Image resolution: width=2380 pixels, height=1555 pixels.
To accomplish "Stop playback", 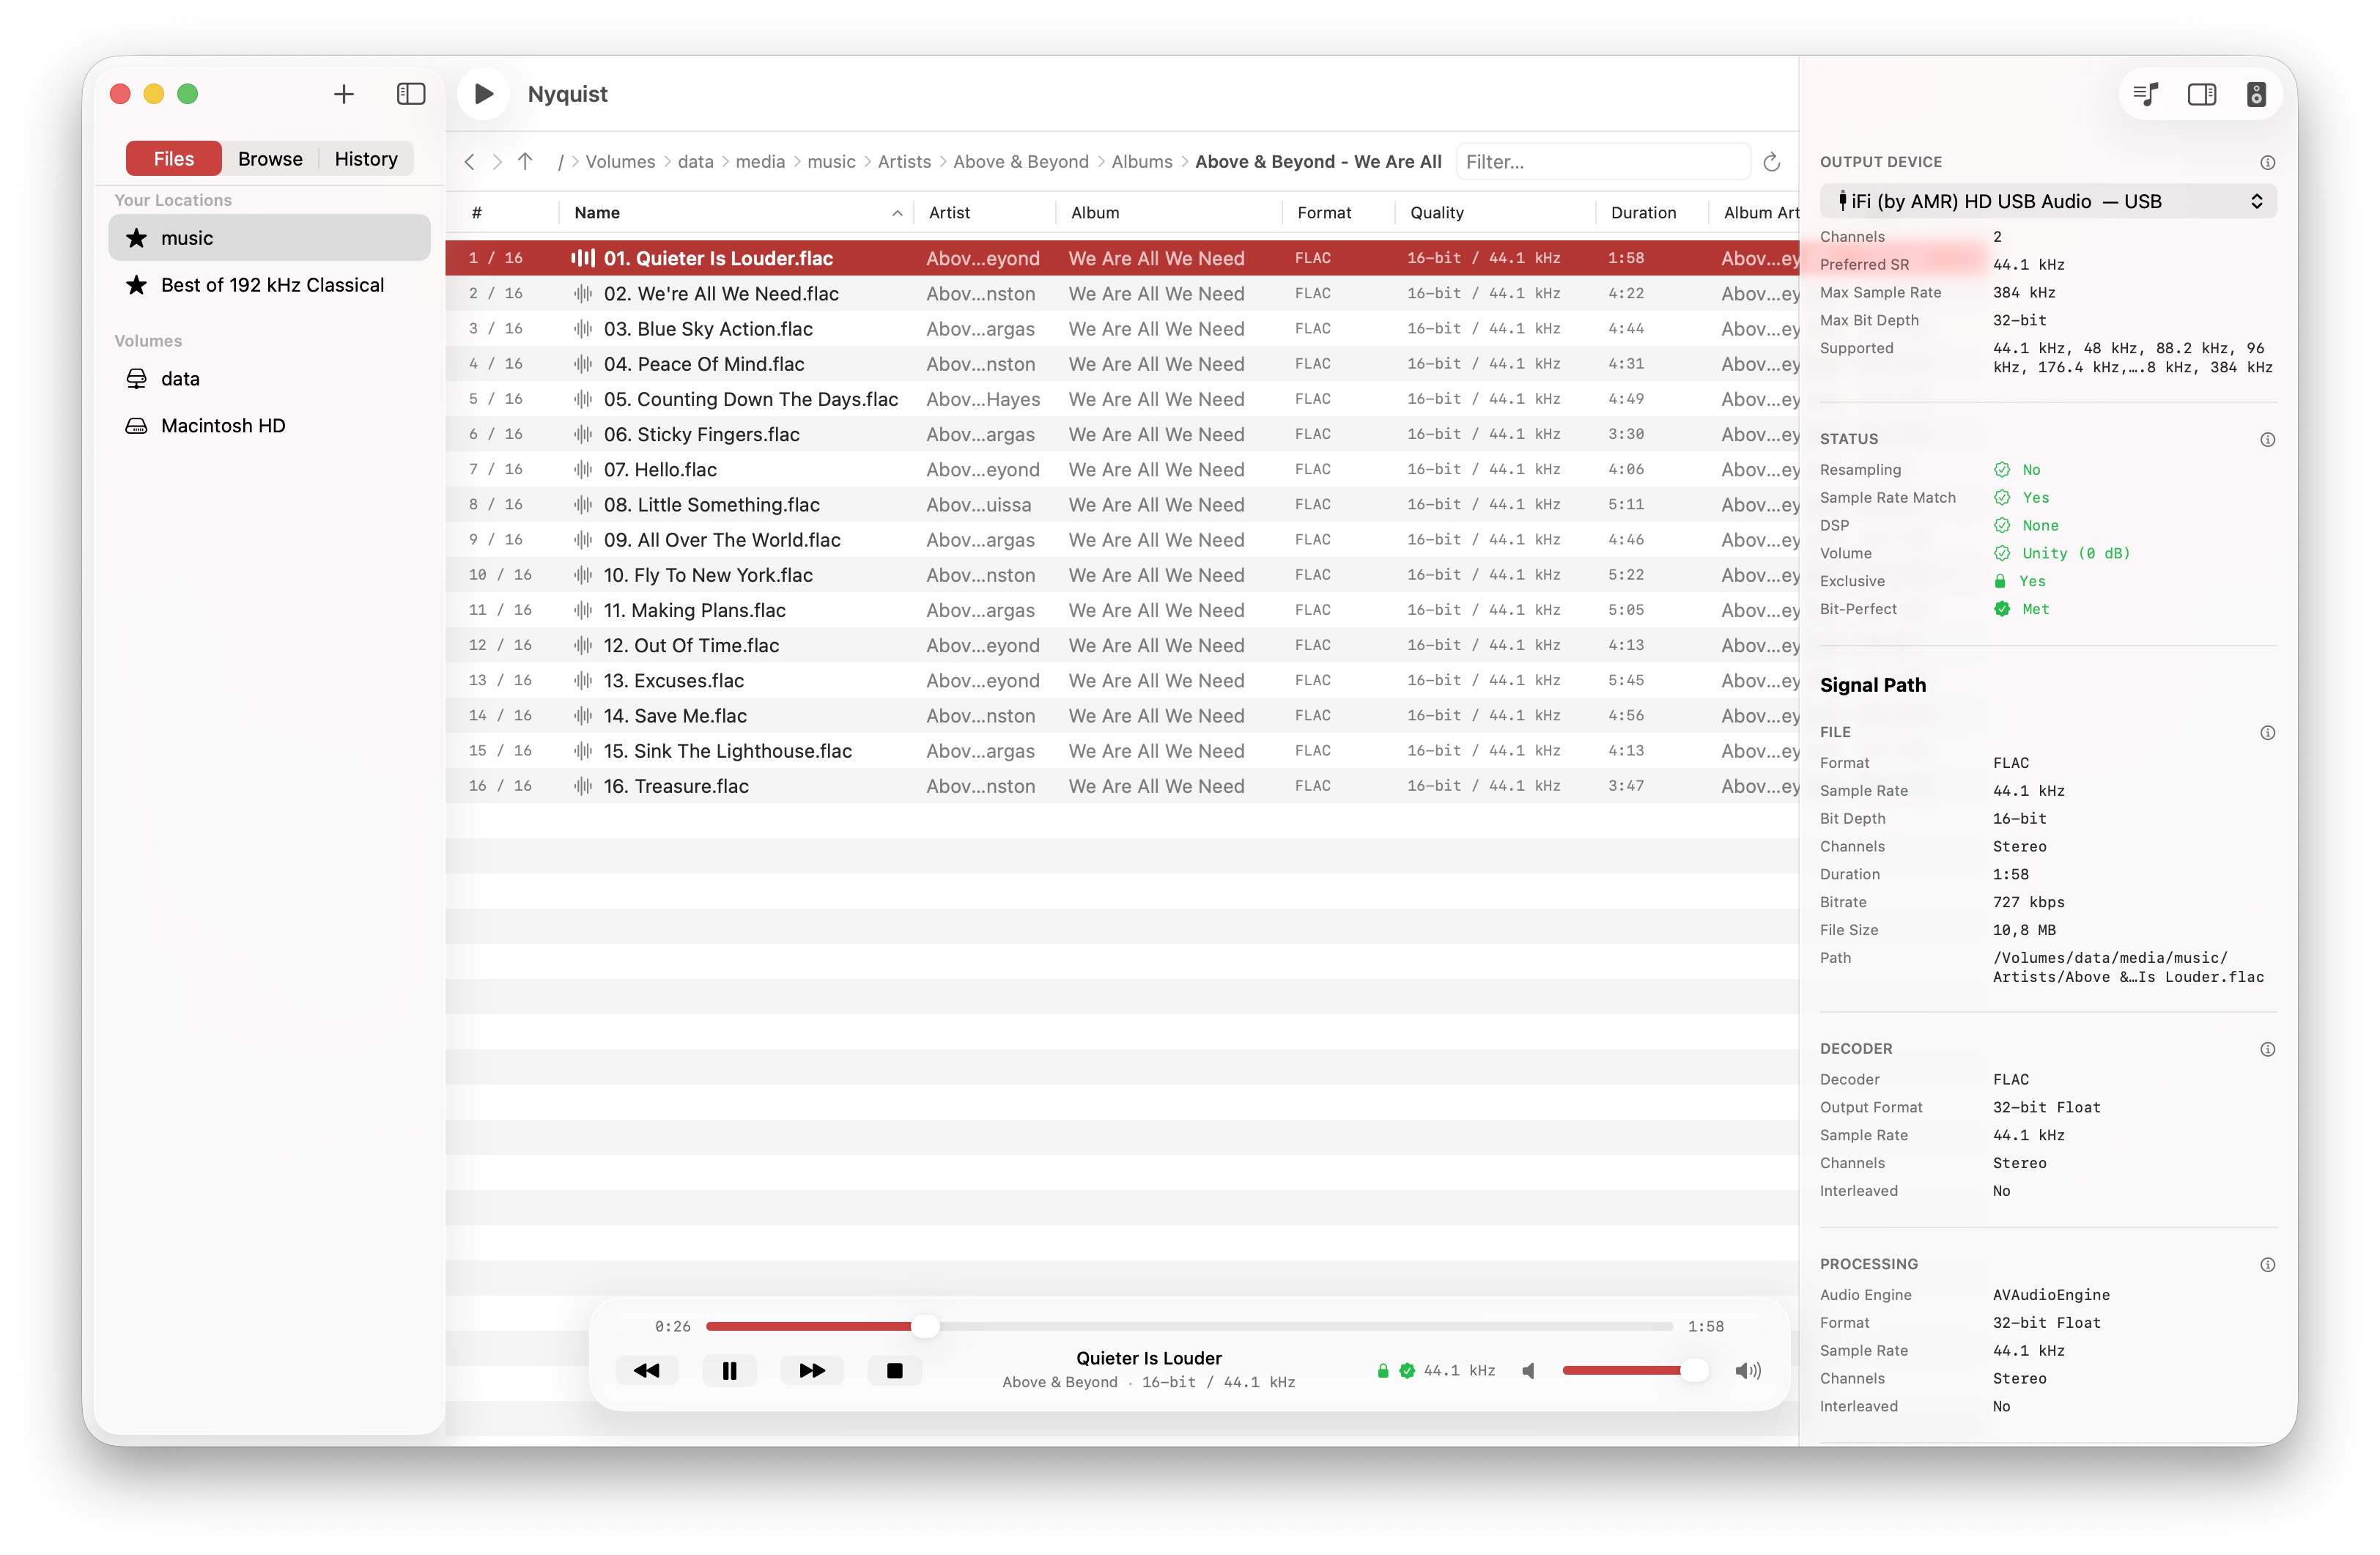I will pyautogui.click(x=894, y=1370).
